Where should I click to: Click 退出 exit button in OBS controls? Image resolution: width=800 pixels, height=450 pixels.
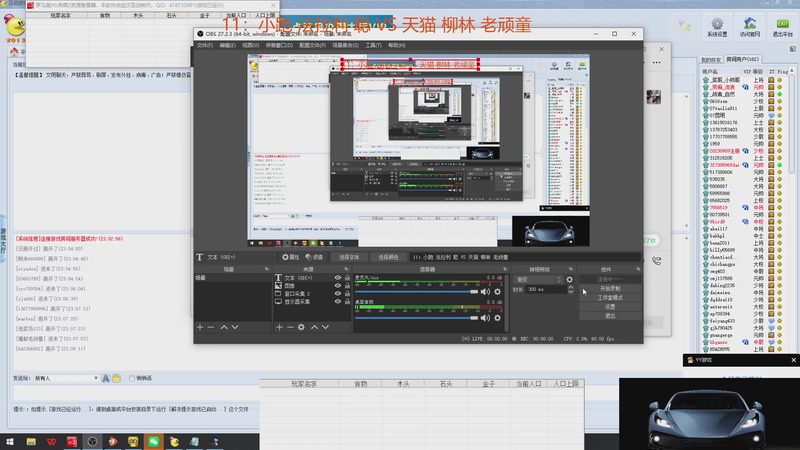(x=610, y=316)
